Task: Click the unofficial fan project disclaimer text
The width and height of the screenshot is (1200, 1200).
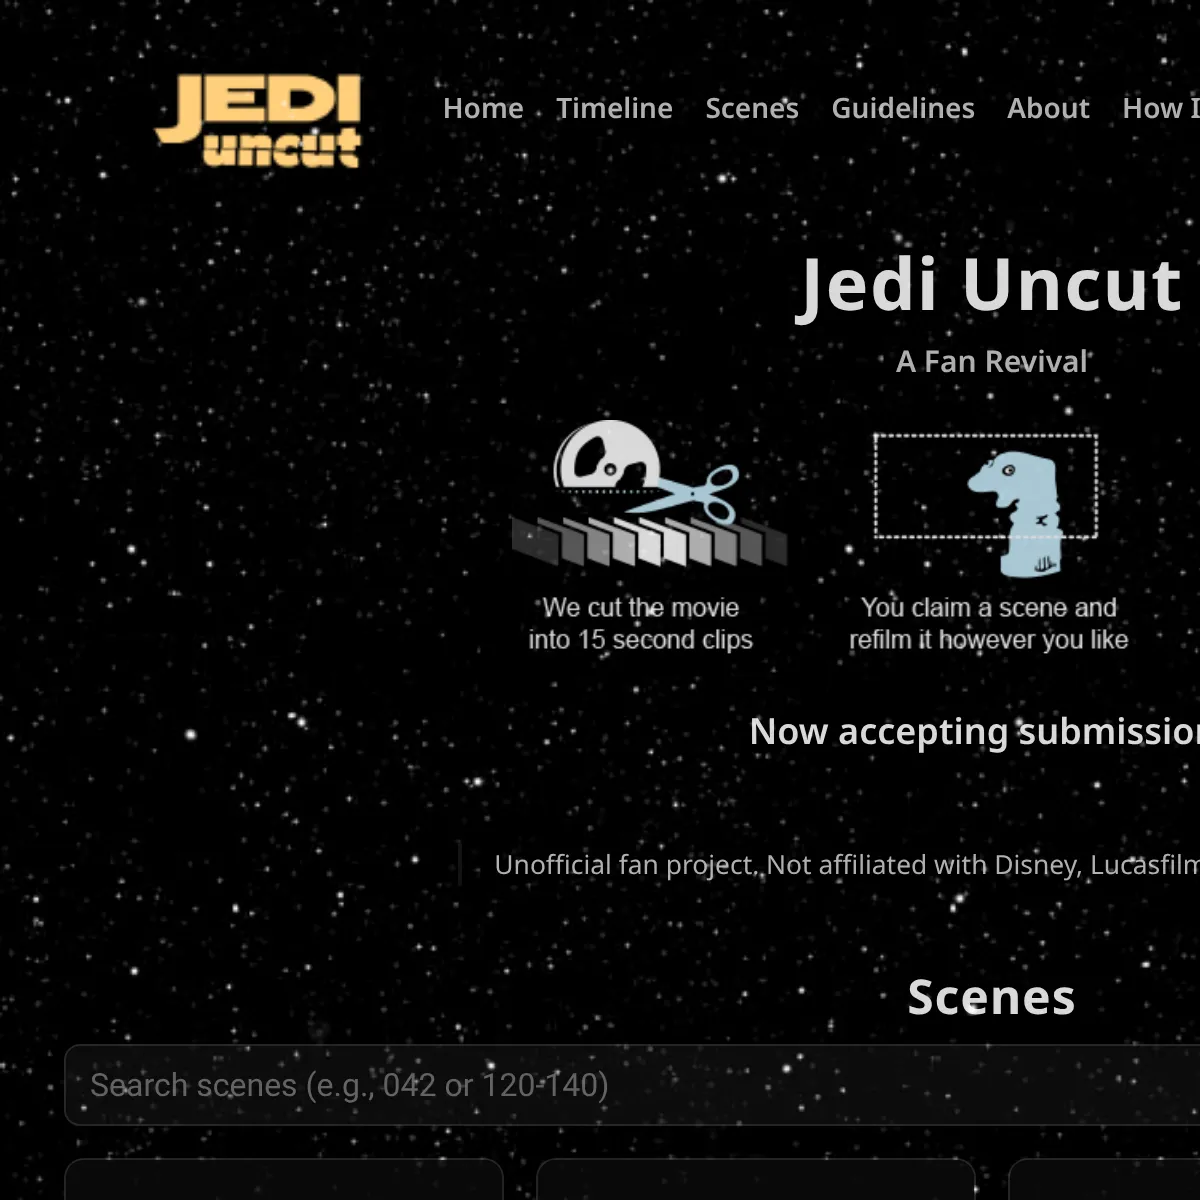Action: [845, 865]
